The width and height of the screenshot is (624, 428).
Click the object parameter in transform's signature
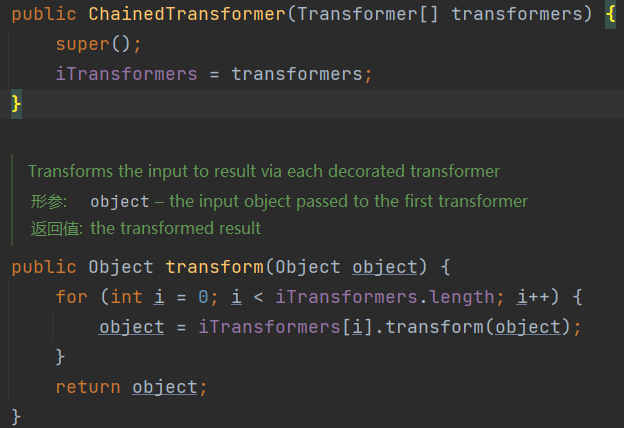(x=384, y=267)
